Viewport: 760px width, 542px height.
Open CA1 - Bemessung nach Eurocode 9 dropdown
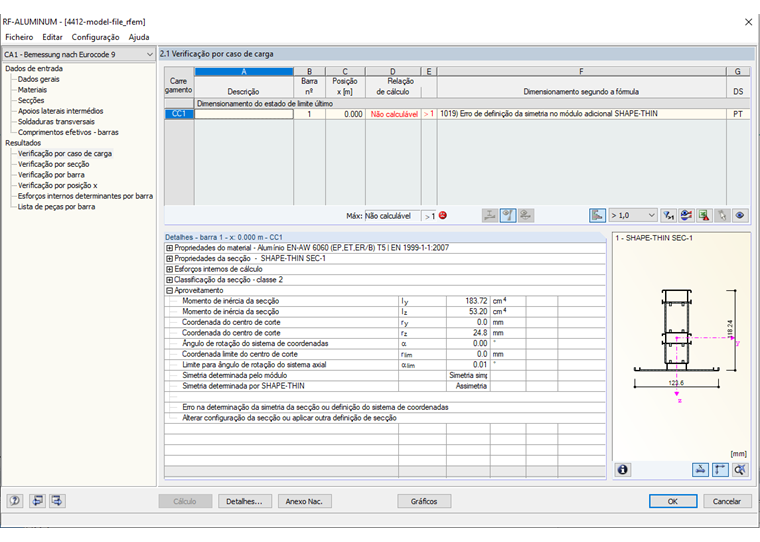78,54
